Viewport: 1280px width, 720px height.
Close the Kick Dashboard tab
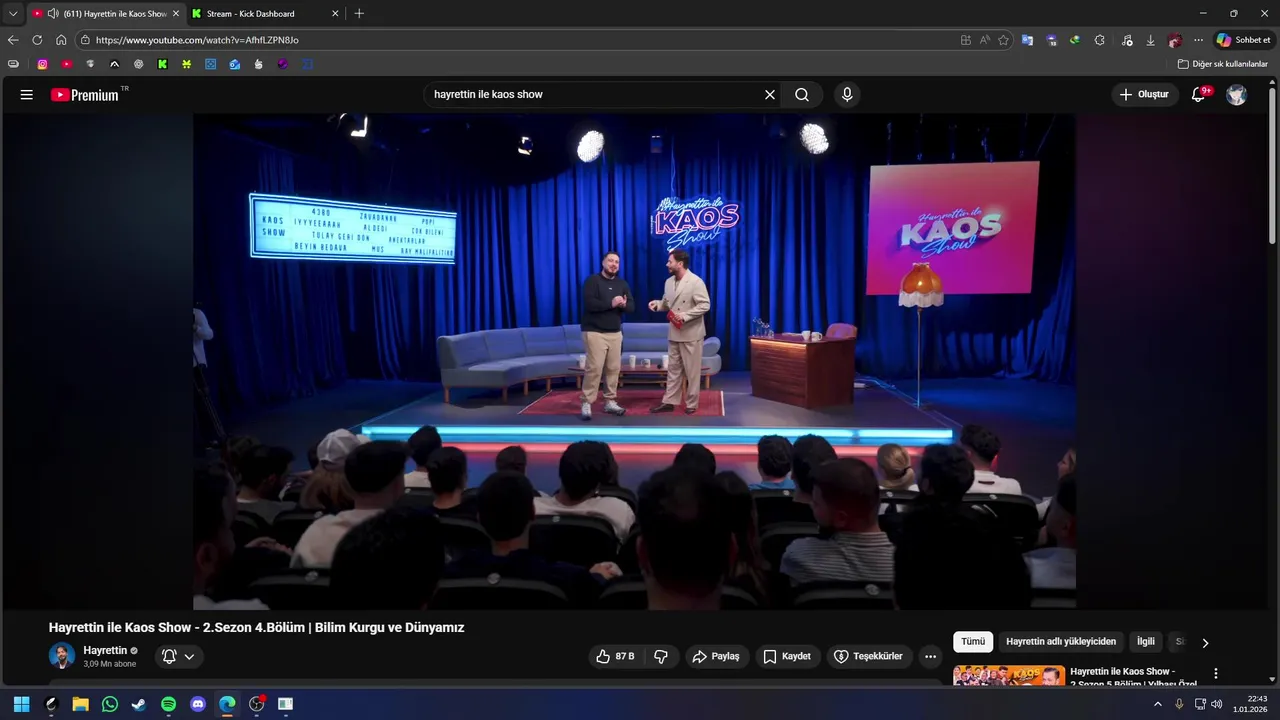click(335, 14)
